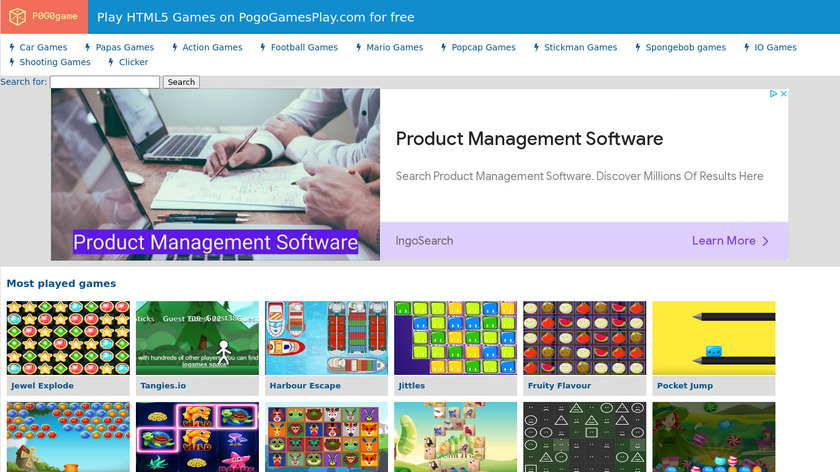The height and width of the screenshot is (472, 840).
Task: Open Football Games category
Action: point(304,47)
